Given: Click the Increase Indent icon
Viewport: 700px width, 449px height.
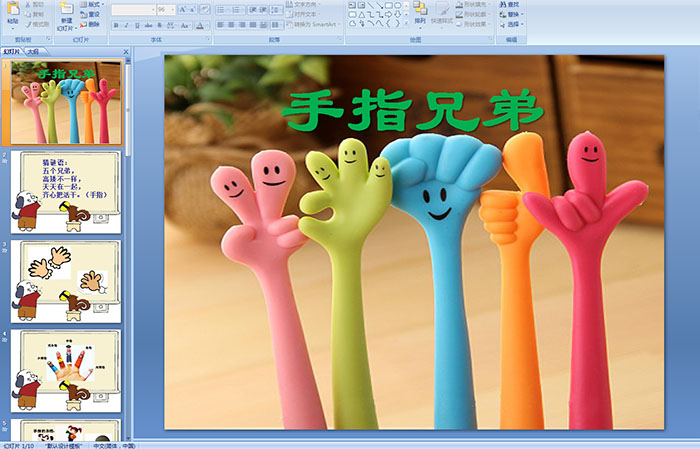Looking at the screenshot, I should coord(263,10).
